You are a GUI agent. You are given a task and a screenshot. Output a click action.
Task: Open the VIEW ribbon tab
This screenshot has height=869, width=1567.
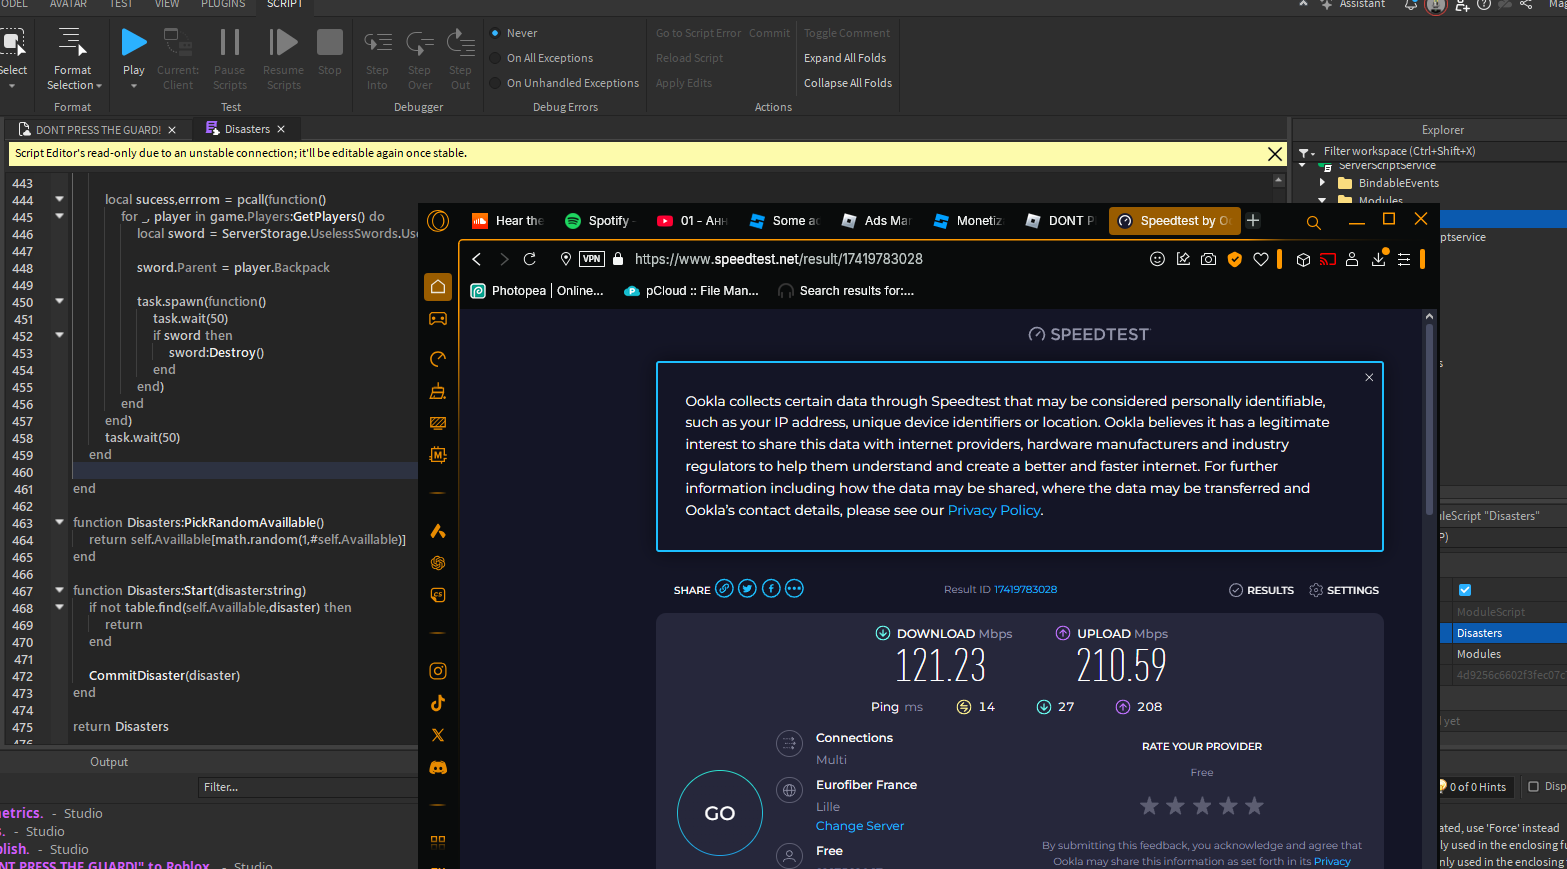(166, 4)
